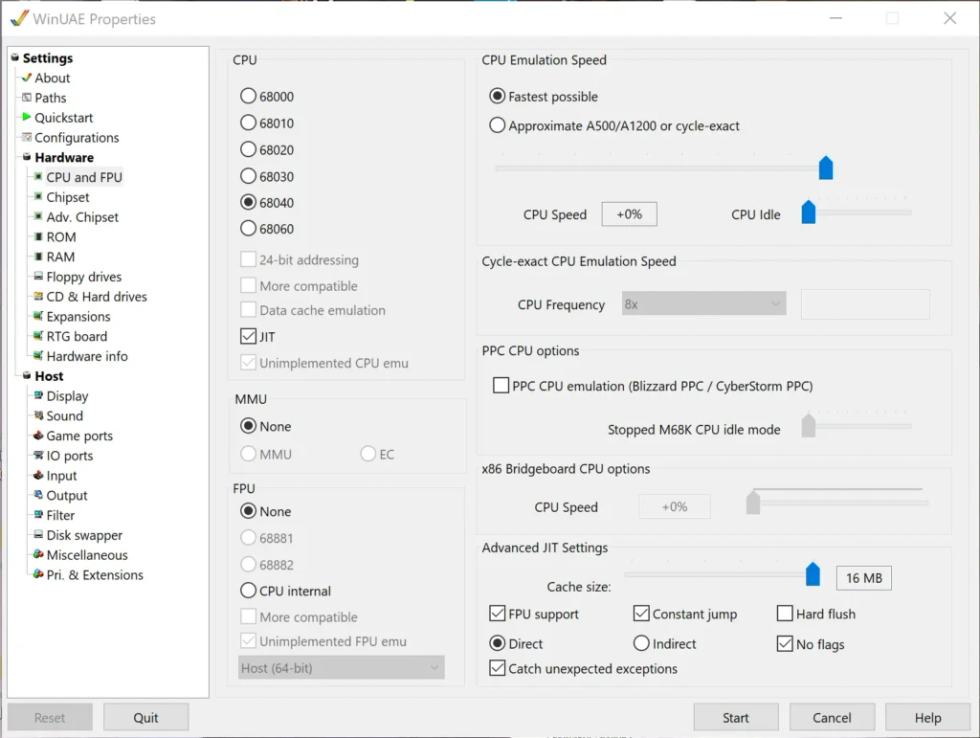This screenshot has height=738, width=980.
Task: Collapse the Host tree section
Action: point(27,376)
